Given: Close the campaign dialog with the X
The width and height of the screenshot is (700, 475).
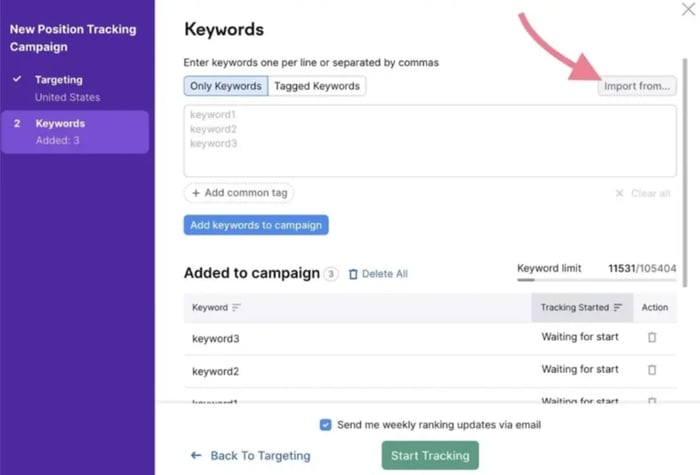Looking at the screenshot, I should point(688,8).
